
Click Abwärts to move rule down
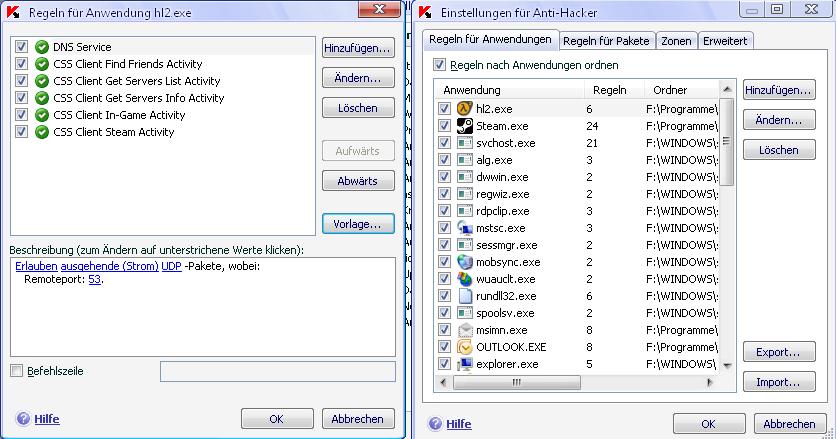click(x=358, y=181)
